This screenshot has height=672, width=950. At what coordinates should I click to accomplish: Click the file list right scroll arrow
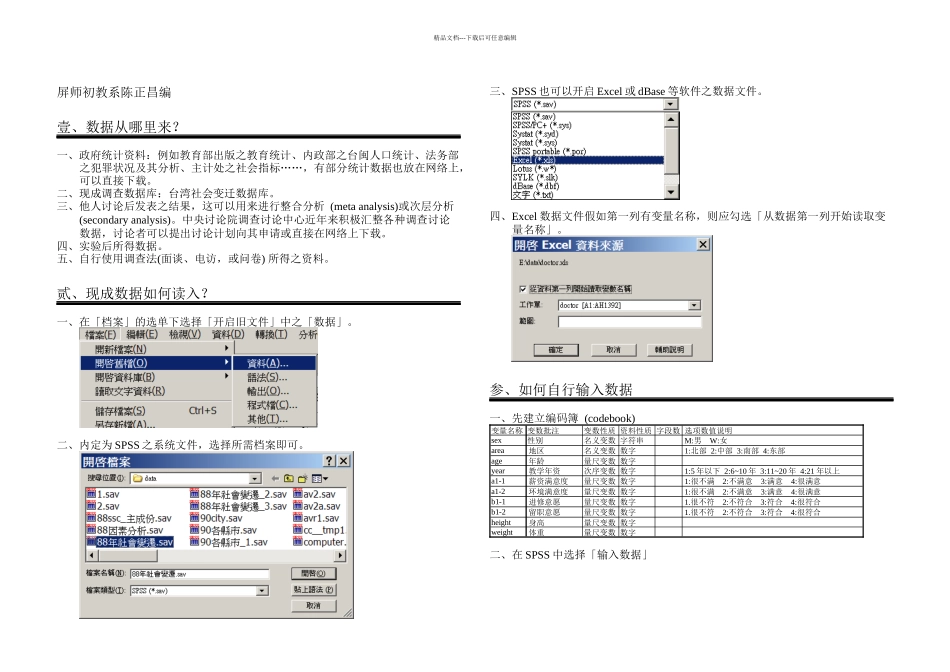[340, 555]
